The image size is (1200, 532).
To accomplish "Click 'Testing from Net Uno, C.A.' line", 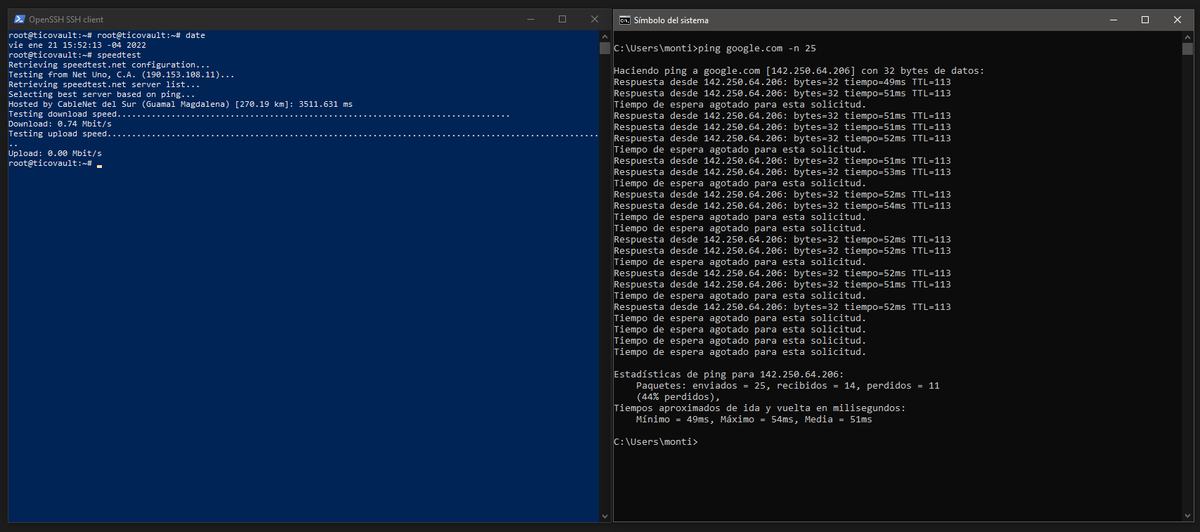I will point(122,74).
